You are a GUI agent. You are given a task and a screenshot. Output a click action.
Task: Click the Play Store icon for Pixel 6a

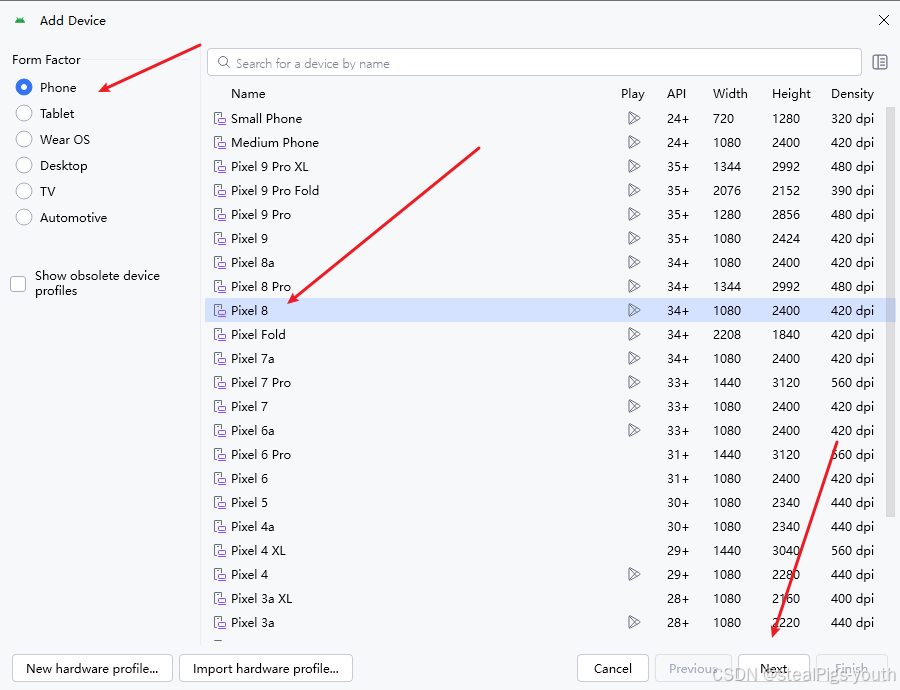tap(634, 431)
